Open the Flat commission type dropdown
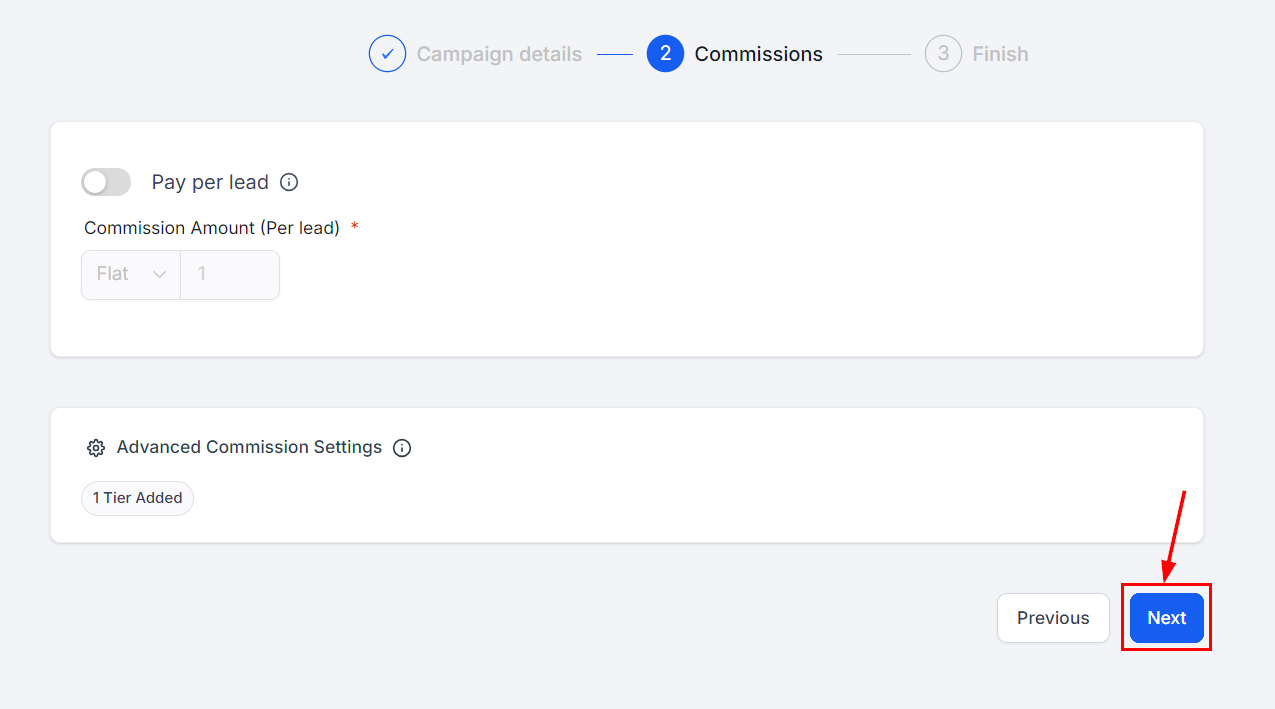This screenshot has height=709, width=1275. click(130, 274)
